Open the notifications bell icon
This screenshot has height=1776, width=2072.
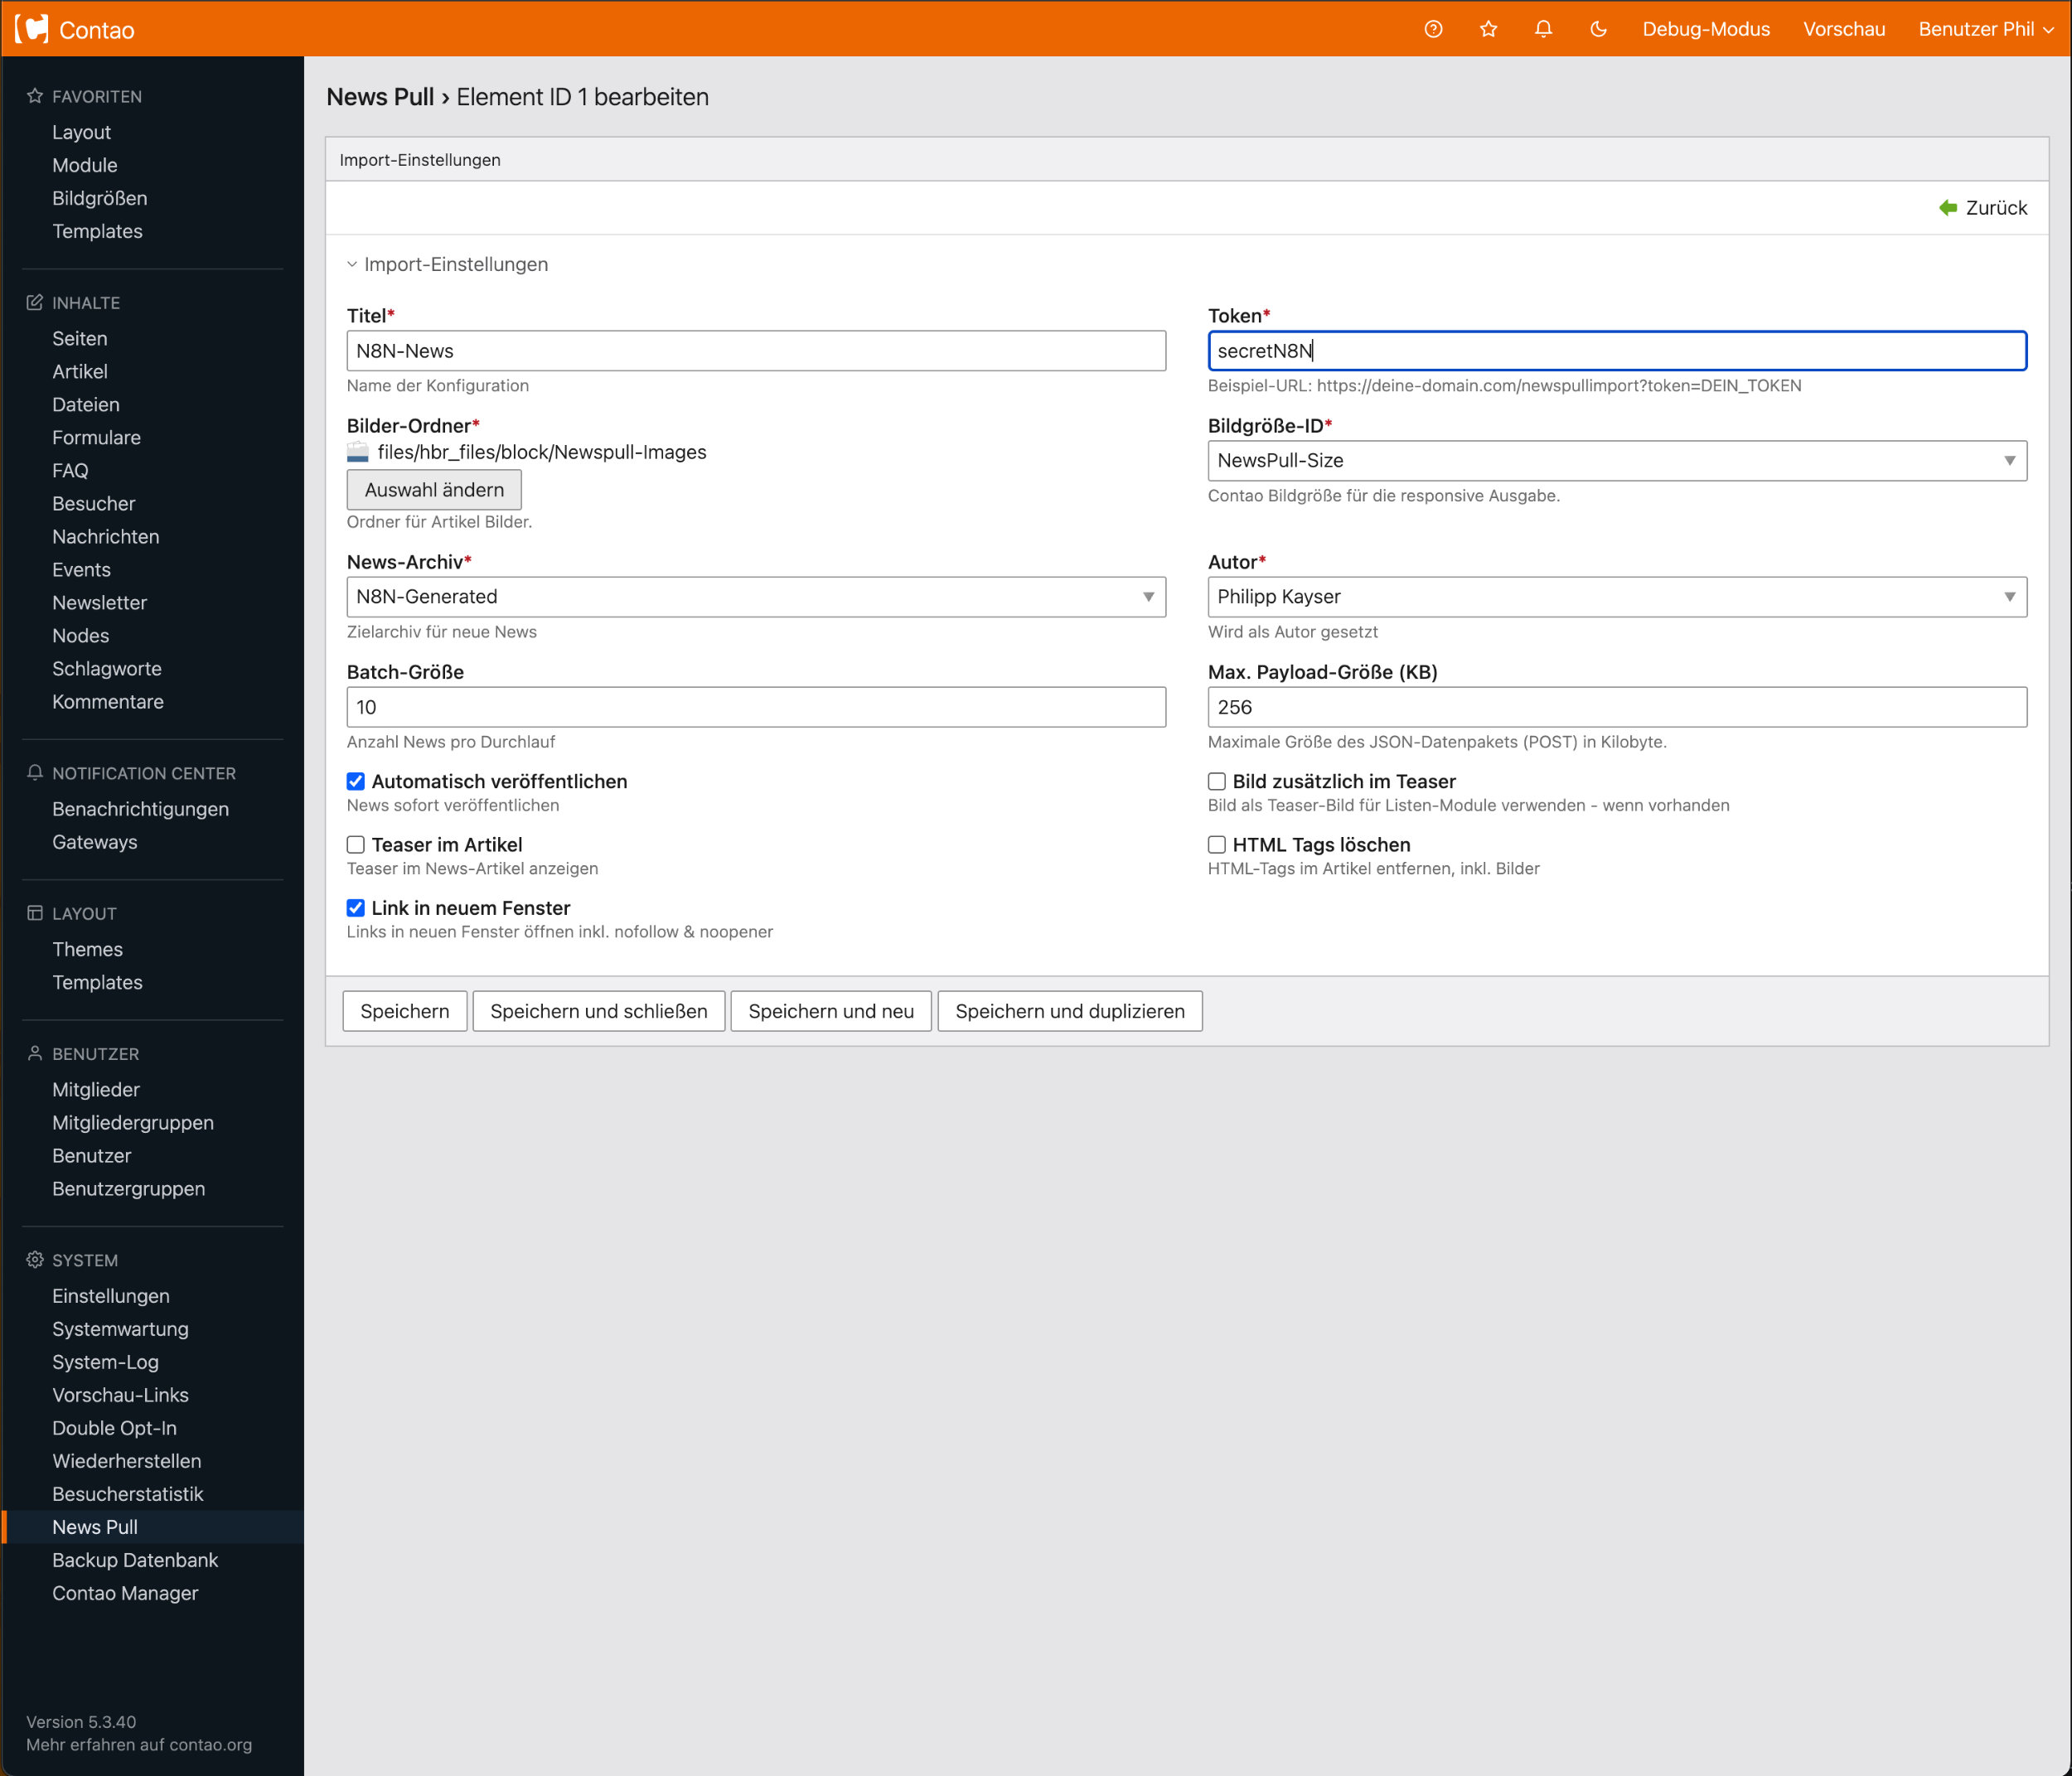click(x=1543, y=29)
